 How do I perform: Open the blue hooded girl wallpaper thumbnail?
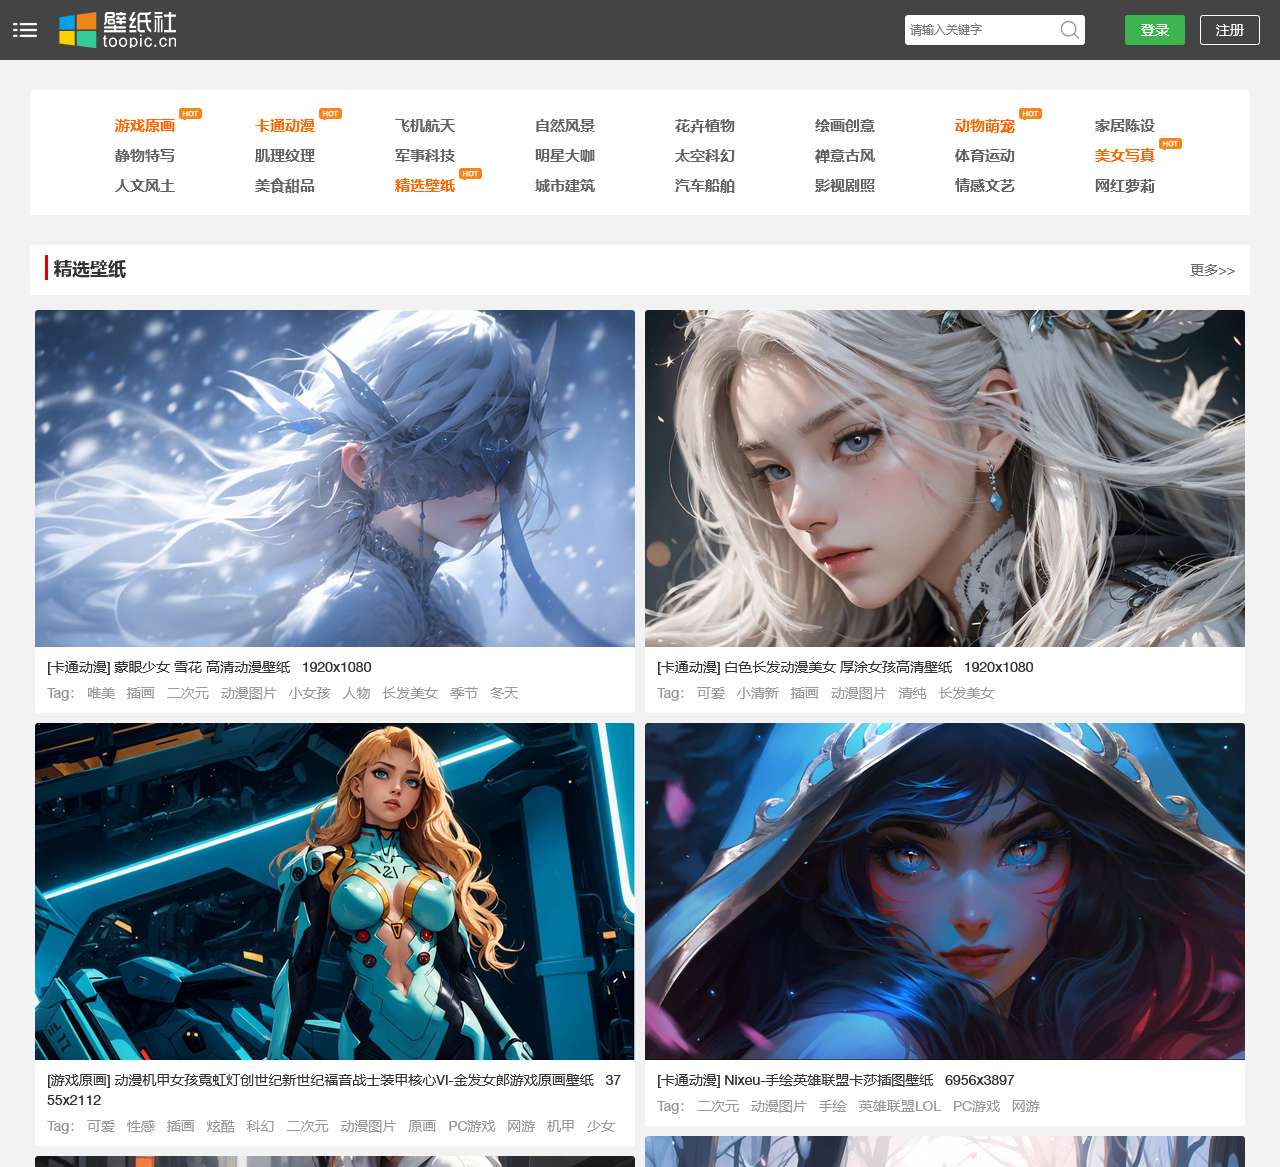coord(945,891)
